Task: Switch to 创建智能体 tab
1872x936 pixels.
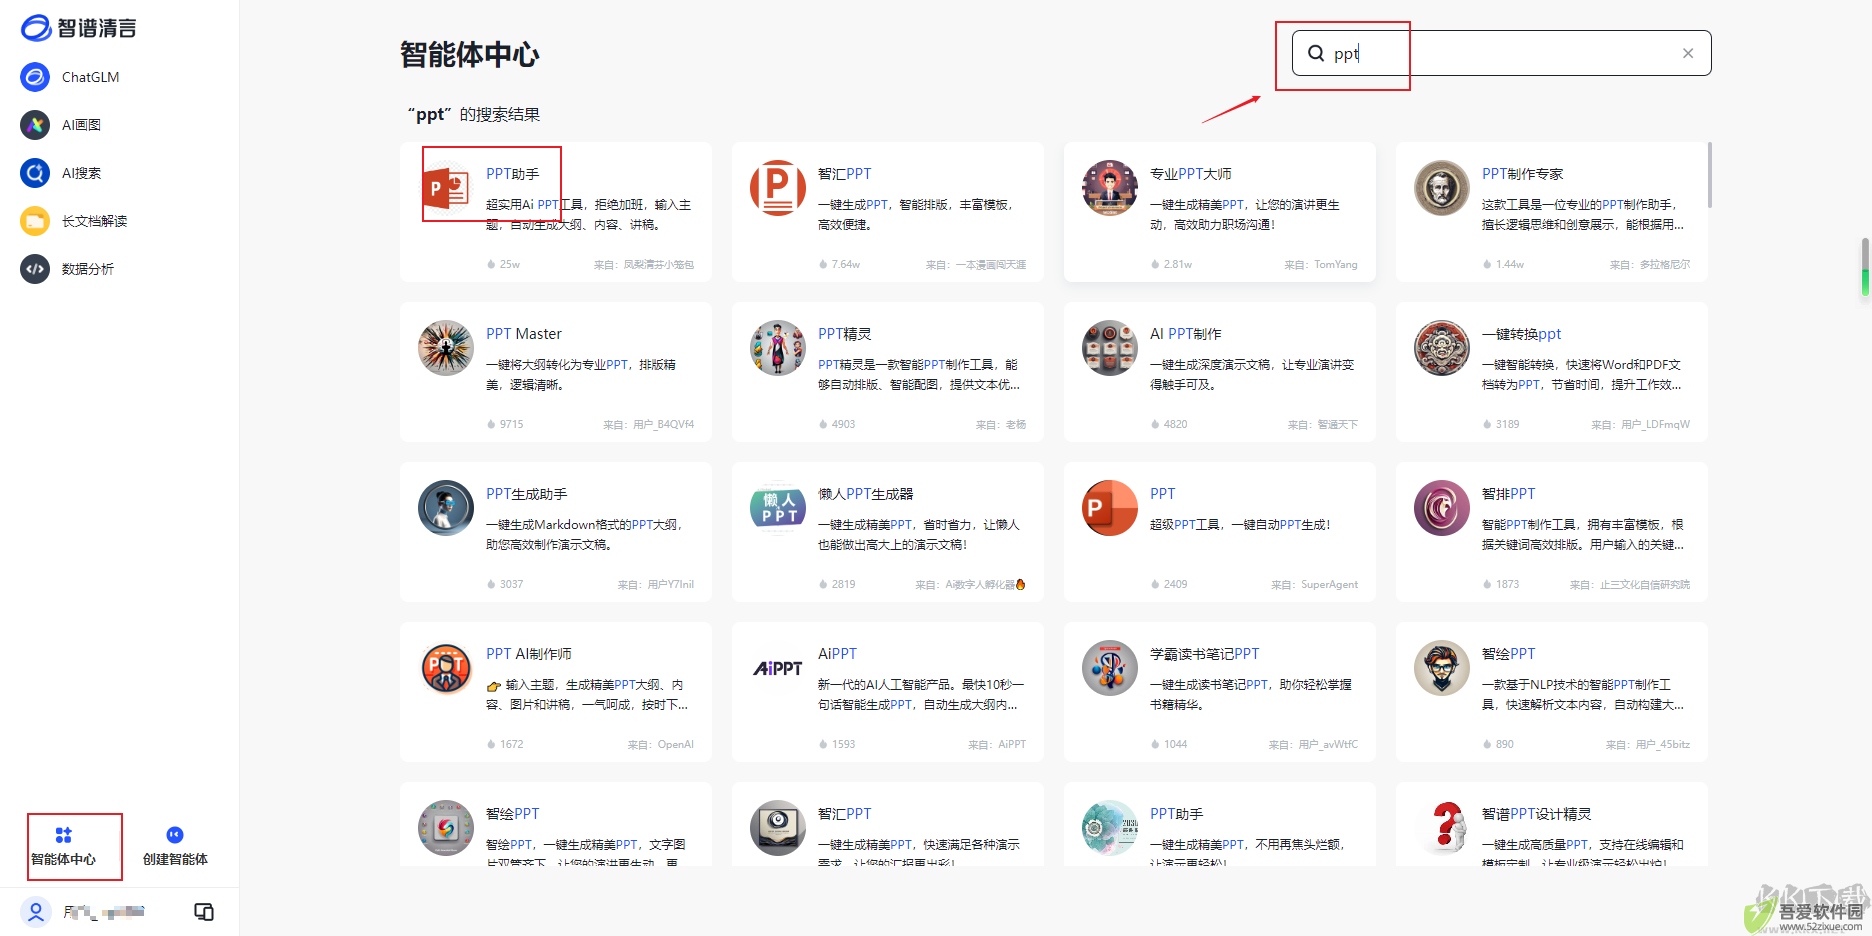Action: (x=175, y=846)
